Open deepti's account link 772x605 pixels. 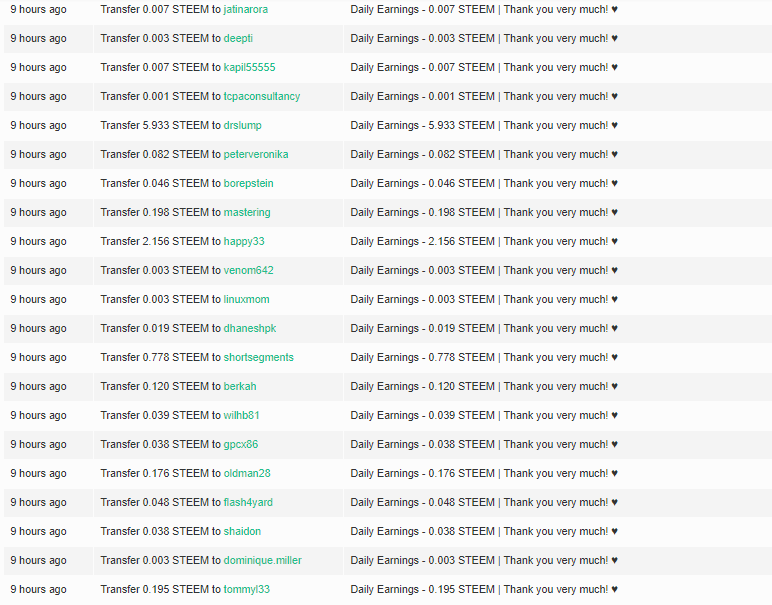pyautogui.click(x=238, y=38)
